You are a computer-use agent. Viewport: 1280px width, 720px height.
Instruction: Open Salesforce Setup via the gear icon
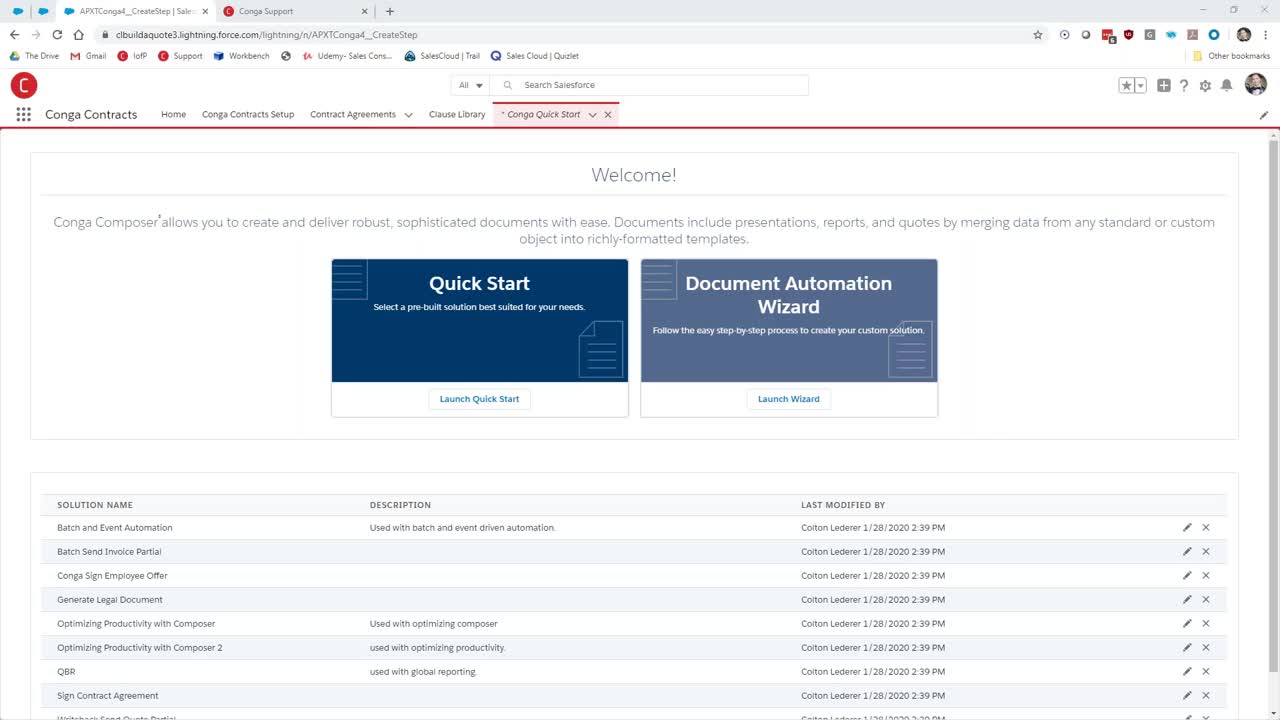click(x=1205, y=86)
